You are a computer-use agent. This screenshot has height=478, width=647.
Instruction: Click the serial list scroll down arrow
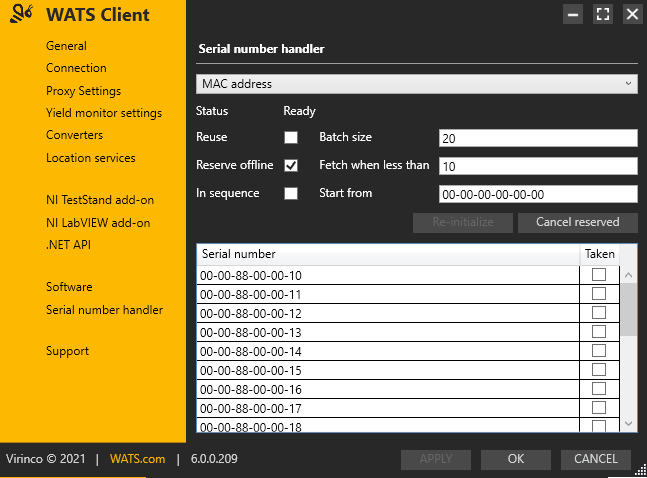tap(628, 424)
